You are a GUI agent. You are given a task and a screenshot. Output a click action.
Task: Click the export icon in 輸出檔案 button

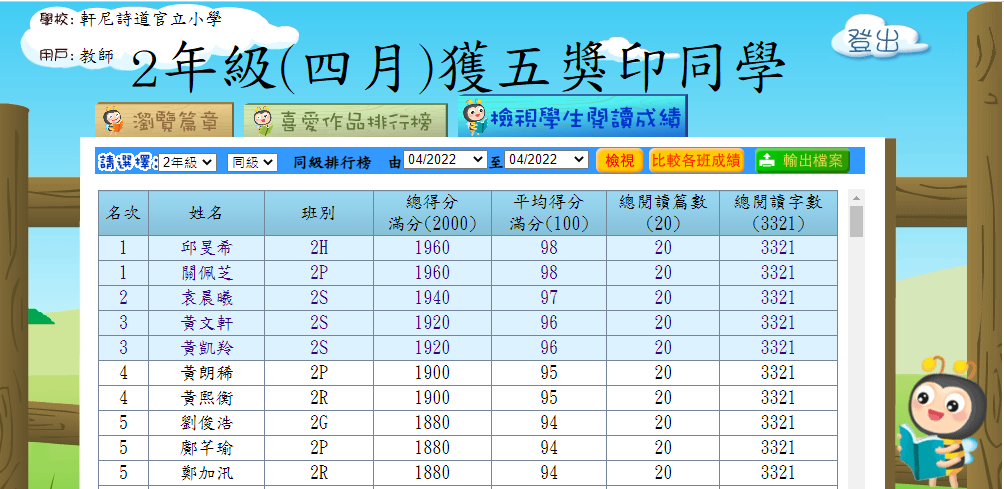pos(768,161)
